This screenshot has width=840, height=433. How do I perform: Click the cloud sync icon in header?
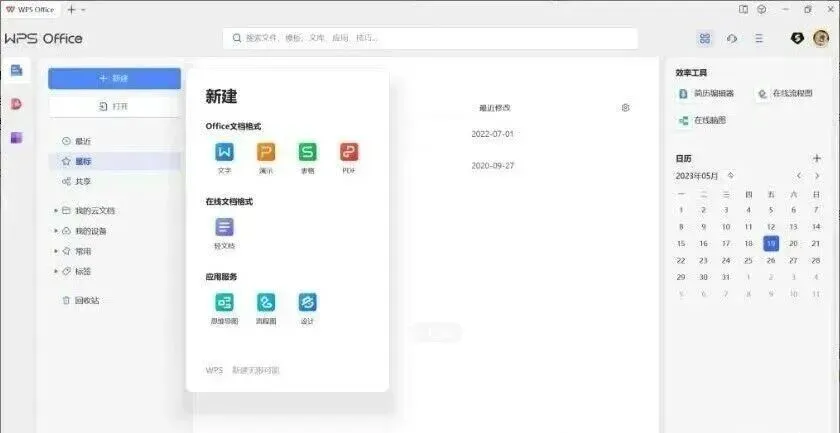(x=732, y=39)
